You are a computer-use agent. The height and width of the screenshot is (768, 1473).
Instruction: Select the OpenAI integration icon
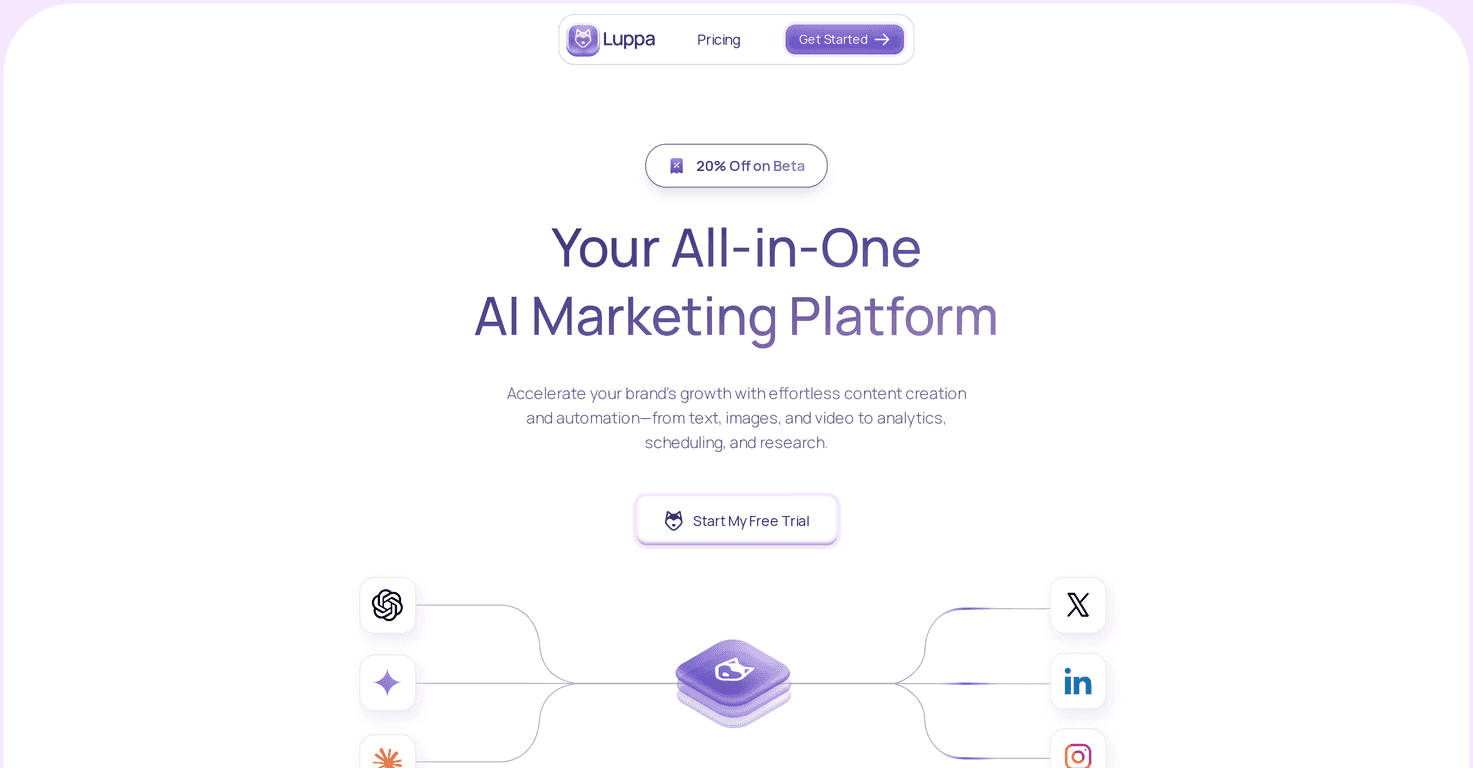click(x=387, y=605)
